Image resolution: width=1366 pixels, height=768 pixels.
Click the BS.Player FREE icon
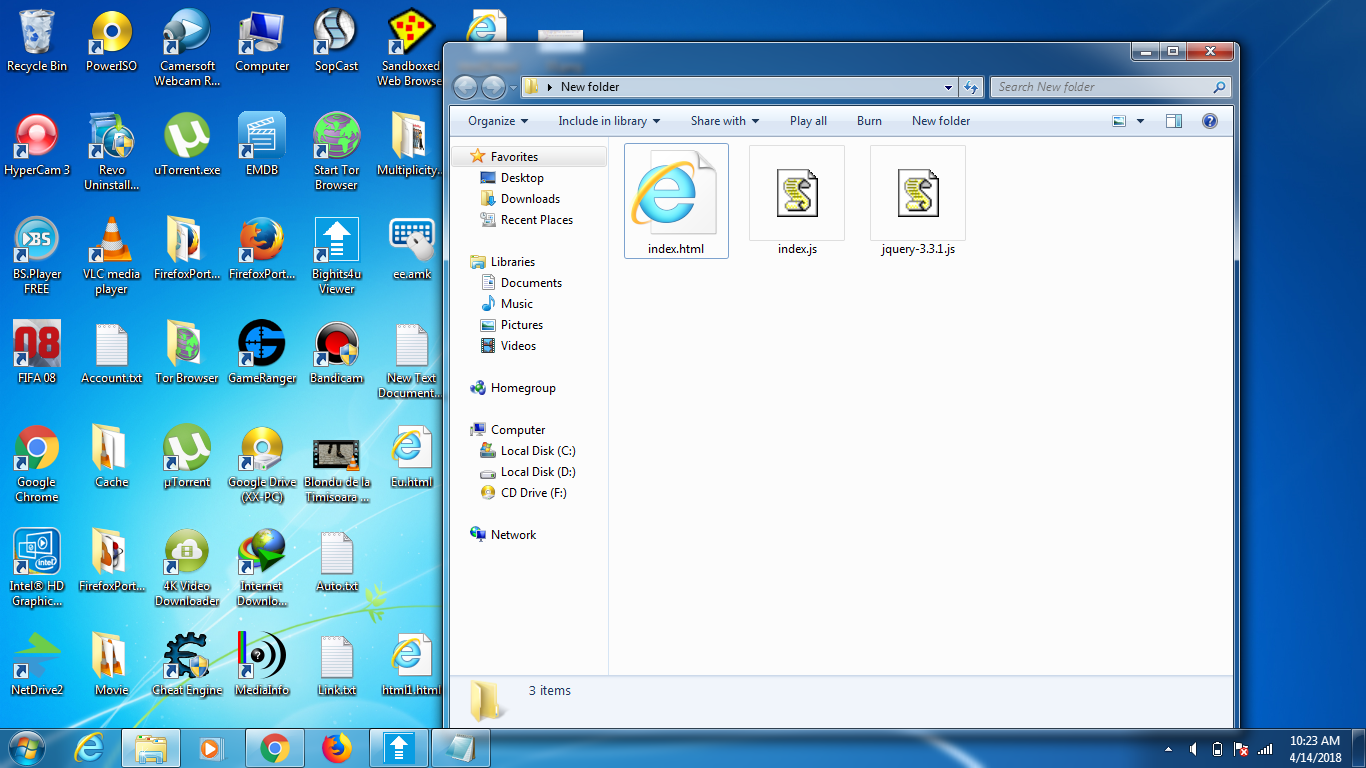pyautogui.click(x=37, y=256)
